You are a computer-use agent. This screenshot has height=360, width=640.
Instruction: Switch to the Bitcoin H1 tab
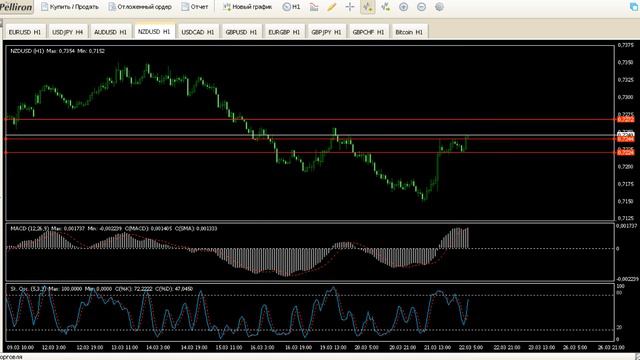click(409, 32)
